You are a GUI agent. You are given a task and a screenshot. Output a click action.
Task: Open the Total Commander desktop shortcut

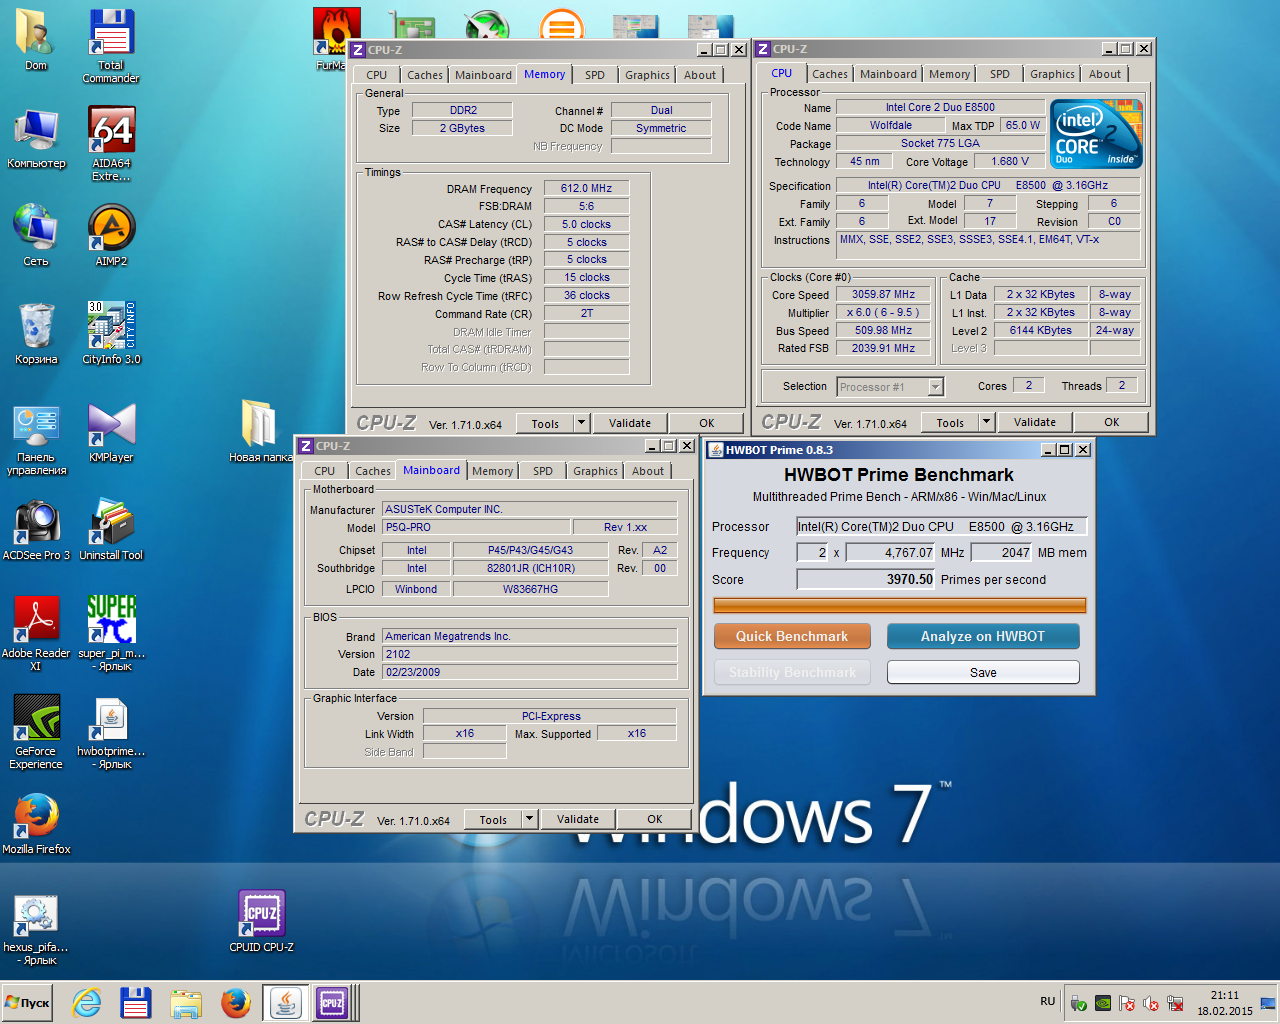(x=111, y=44)
